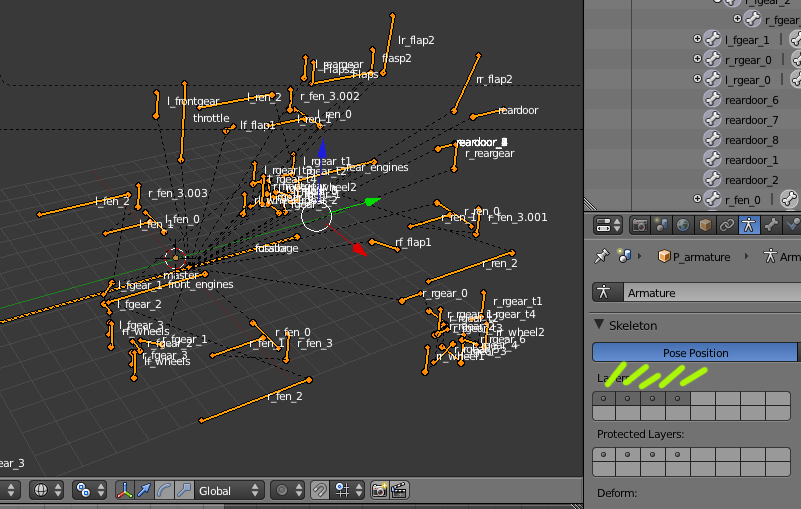Image resolution: width=801 pixels, height=509 pixels.
Task: Toggle the 3D transform manipulator axes icon
Action: click(125, 490)
